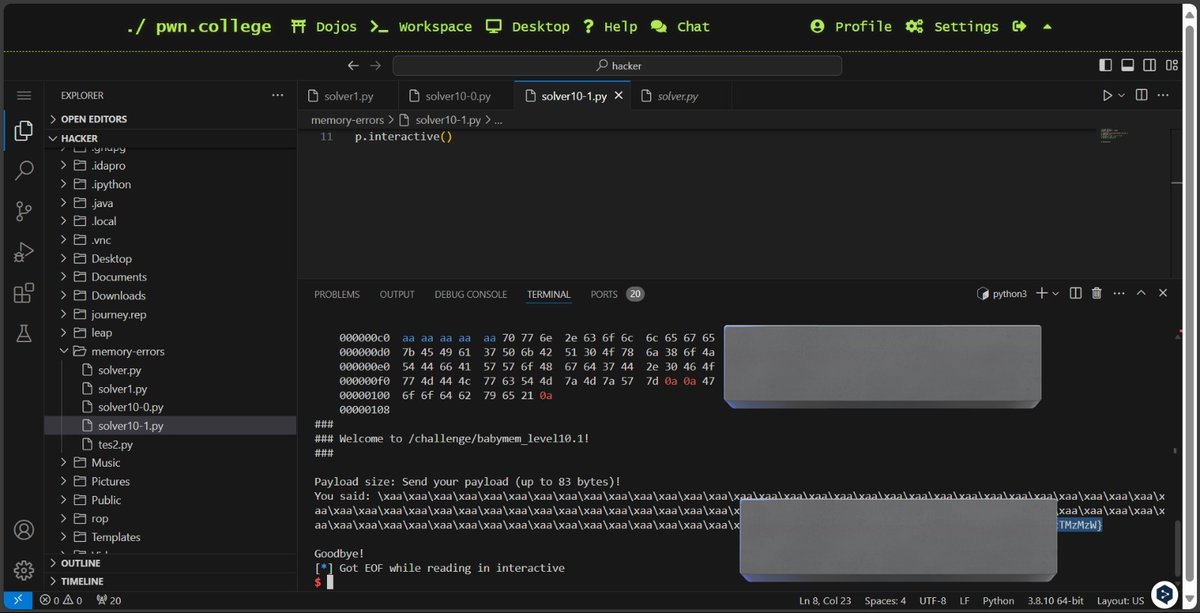Open Chat in pwn.college navbar
The image size is (1200, 613).
click(x=680, y=26)
